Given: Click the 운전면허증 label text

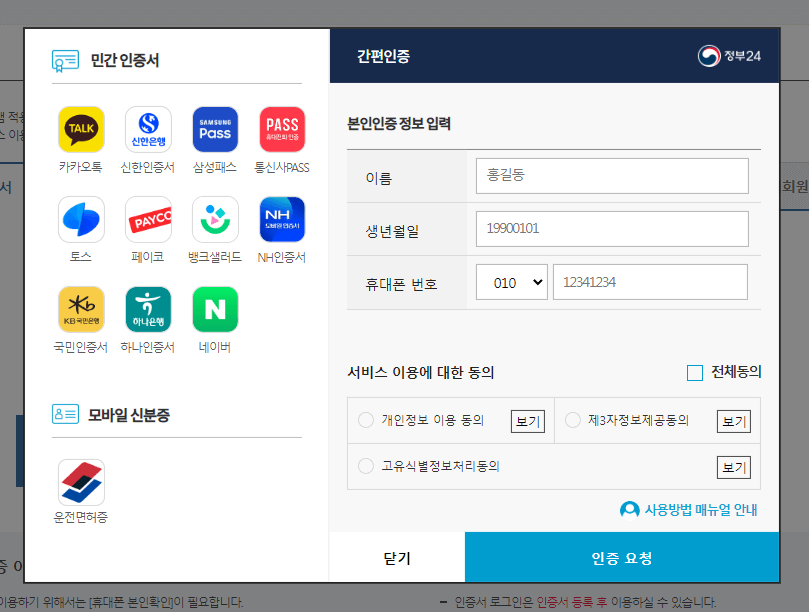Looking at the screenshot, I should tap(80, 517).
